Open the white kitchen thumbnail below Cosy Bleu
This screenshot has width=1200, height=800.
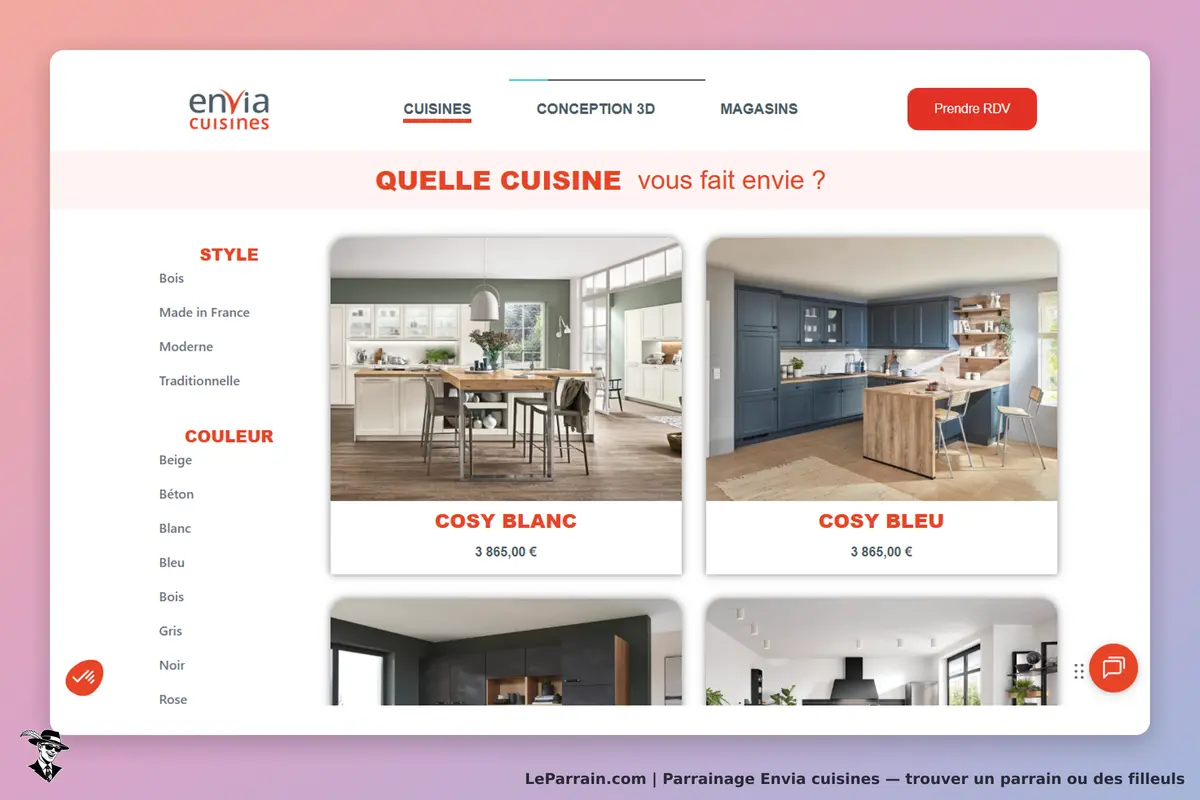pyautogui.click(x=882, y=652)
